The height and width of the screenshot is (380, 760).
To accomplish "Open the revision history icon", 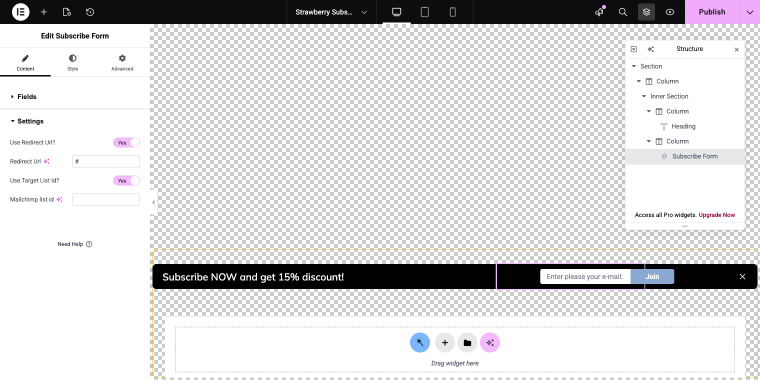I will [90, 12].
